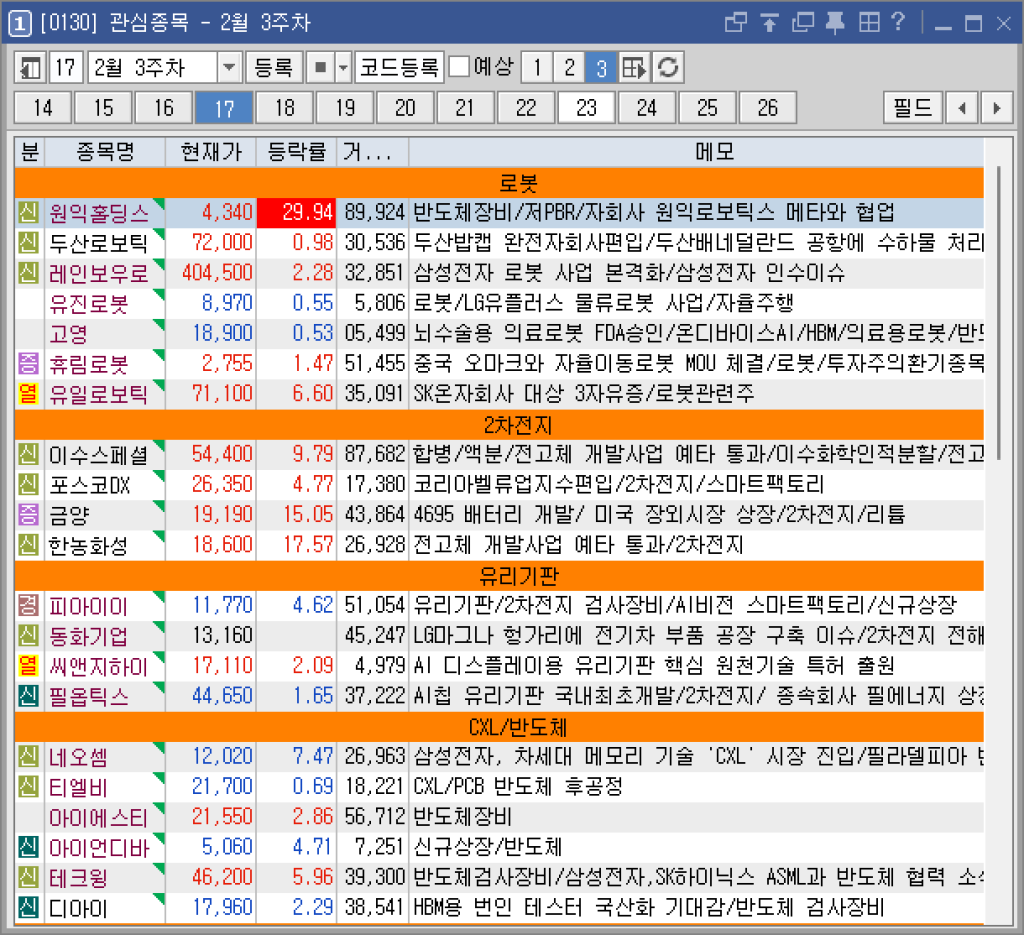
Task: Click the 신 badge on the 두산로보틱 row
Action: click(x=28, y=242)
